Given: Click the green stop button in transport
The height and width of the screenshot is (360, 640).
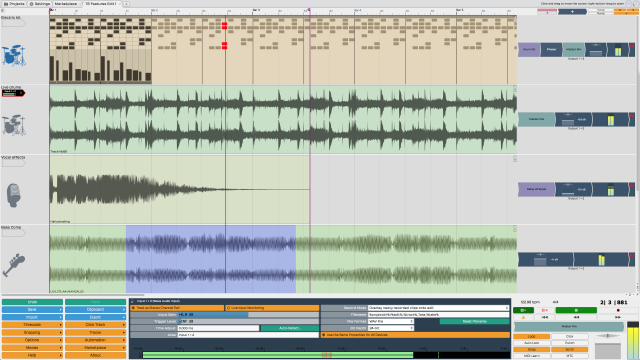Looking at the screenshot, I should pyautogui.click(x=576, y=310).
